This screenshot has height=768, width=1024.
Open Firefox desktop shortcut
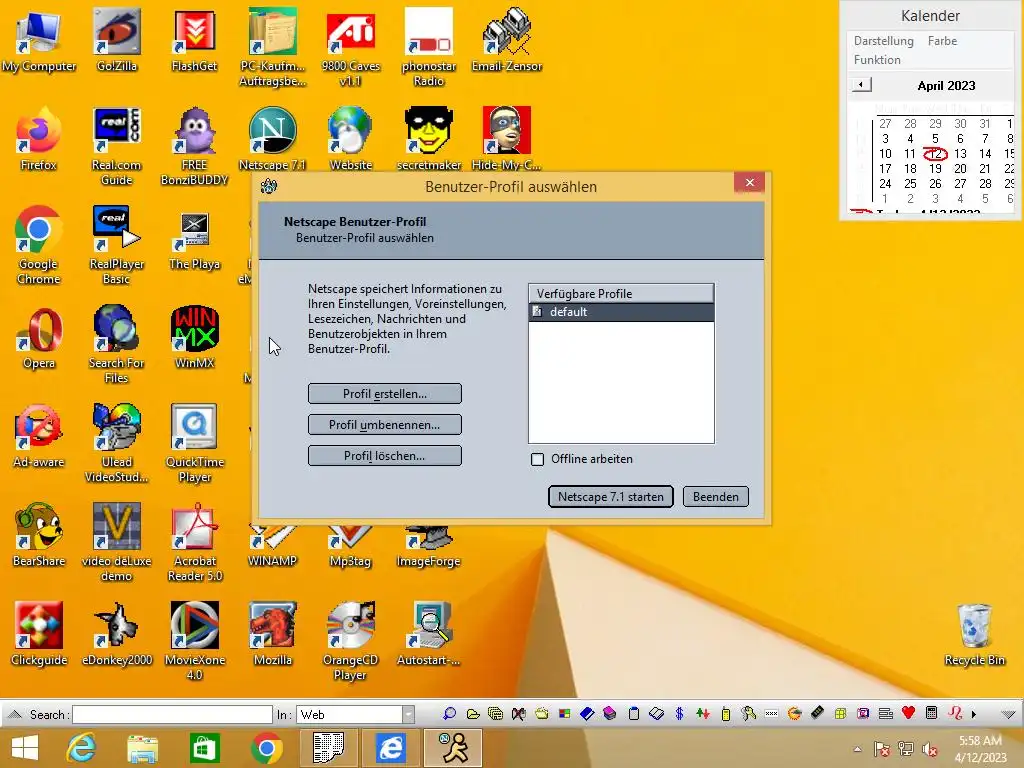click(39, 139)
